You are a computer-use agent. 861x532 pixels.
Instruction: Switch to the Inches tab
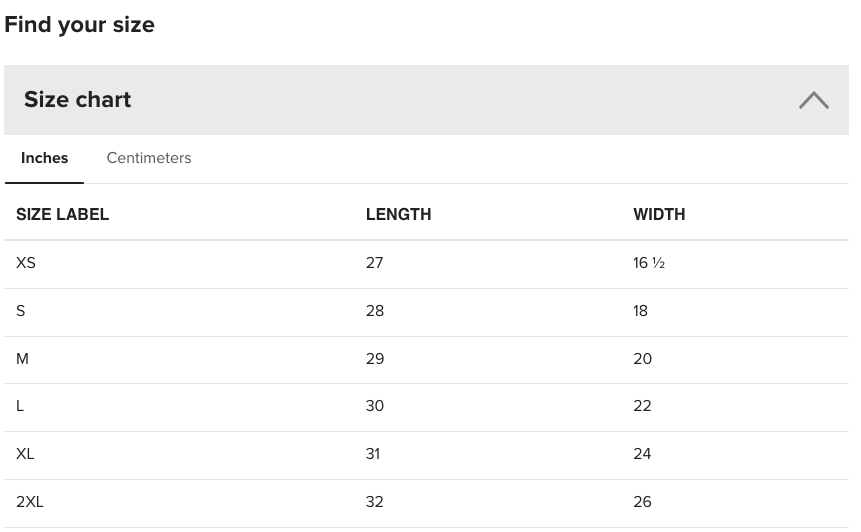click(x=45, y=158)
